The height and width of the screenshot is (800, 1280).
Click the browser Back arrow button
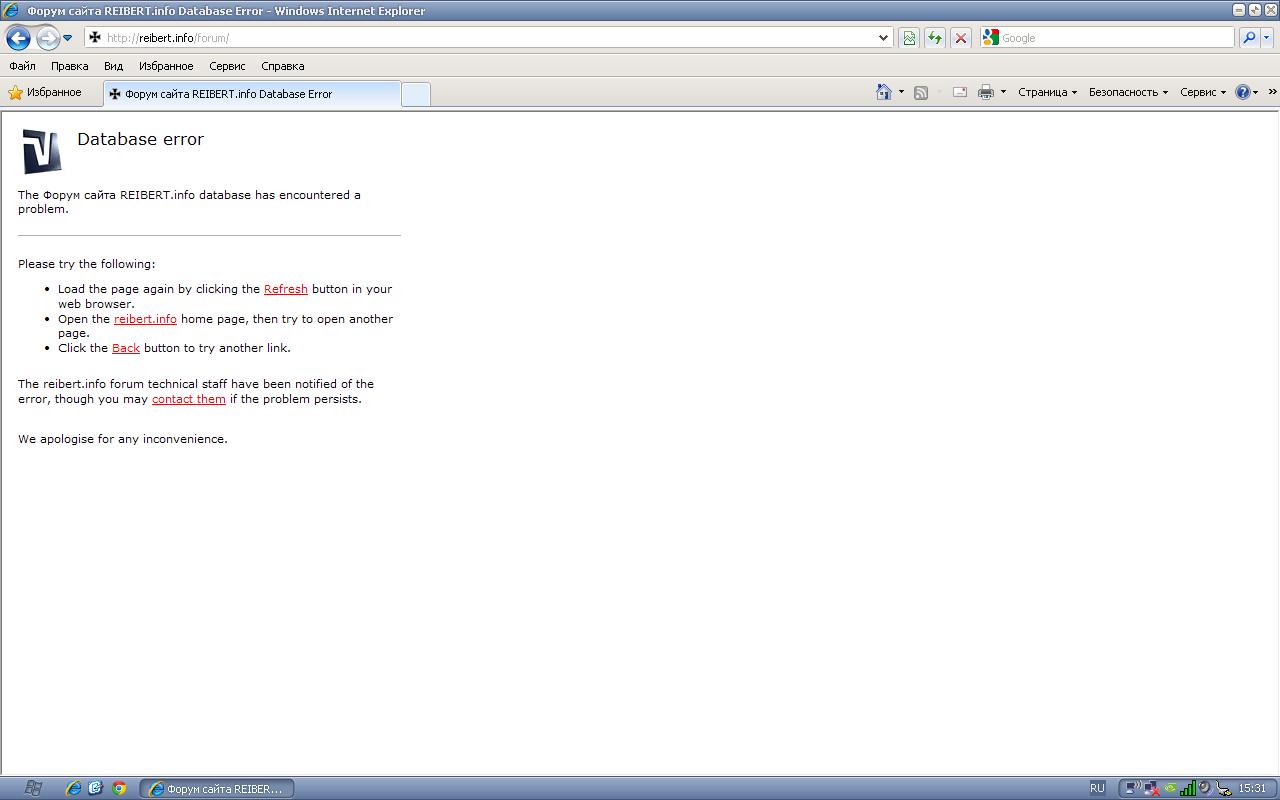point(18,38)
